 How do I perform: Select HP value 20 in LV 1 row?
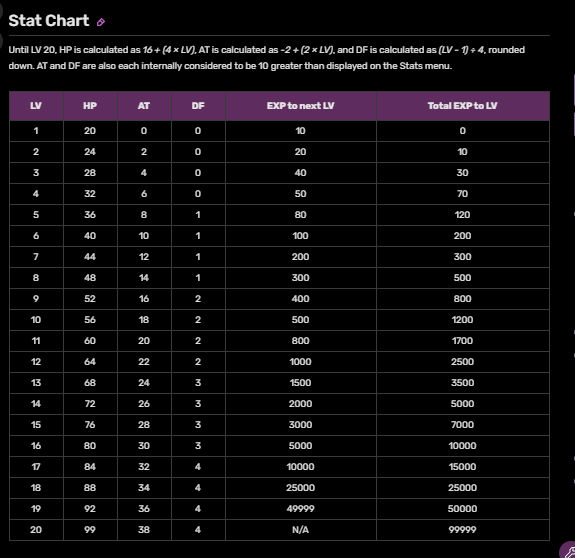(90, 131)
